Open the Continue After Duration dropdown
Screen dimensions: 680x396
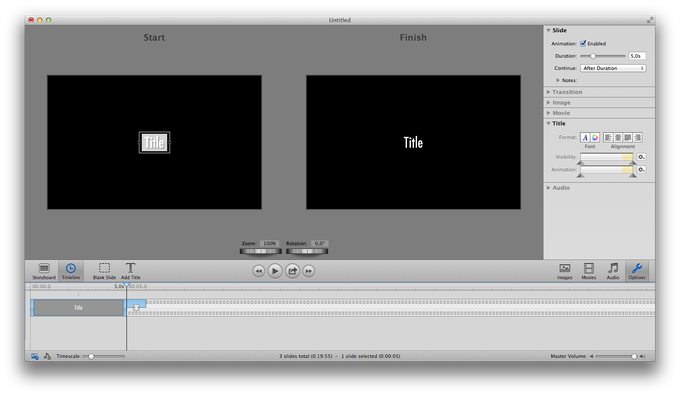pyautogui.click(x=613, y=68)
